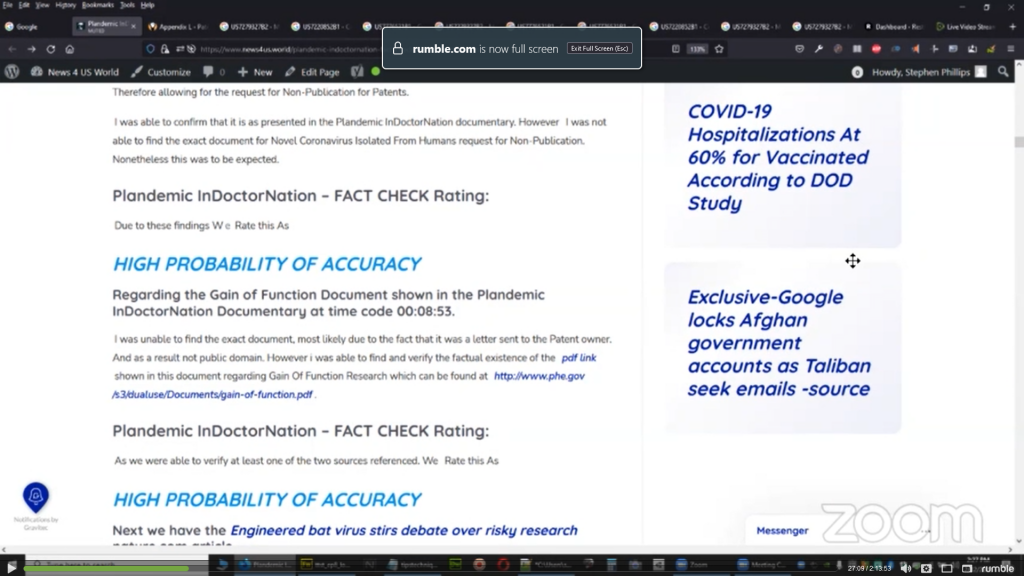
Task: Open the Engineered bat virus stirs debate link
Action: pos(404,530)
